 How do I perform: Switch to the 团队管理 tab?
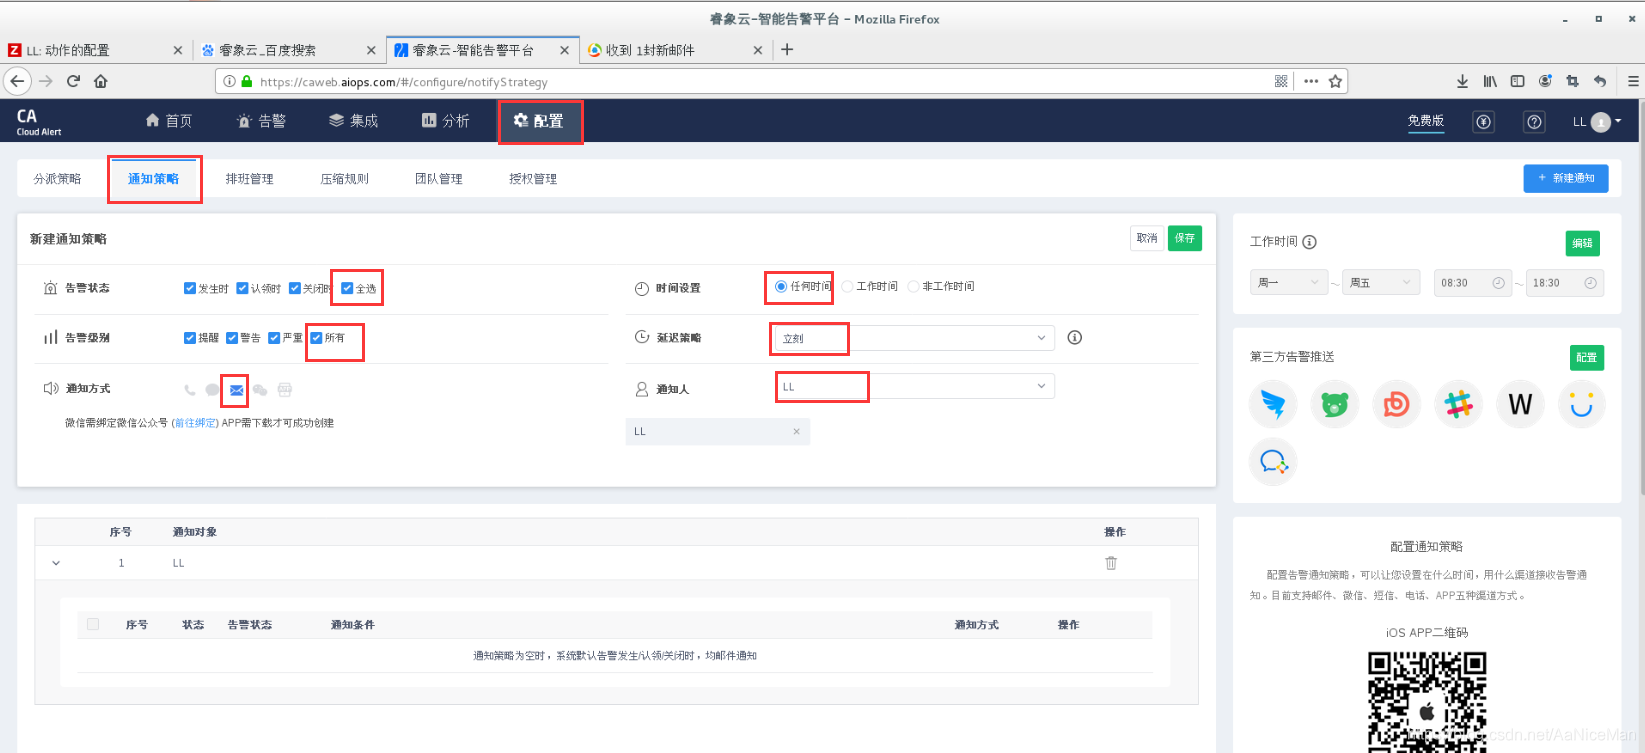(x=438, y=179)
